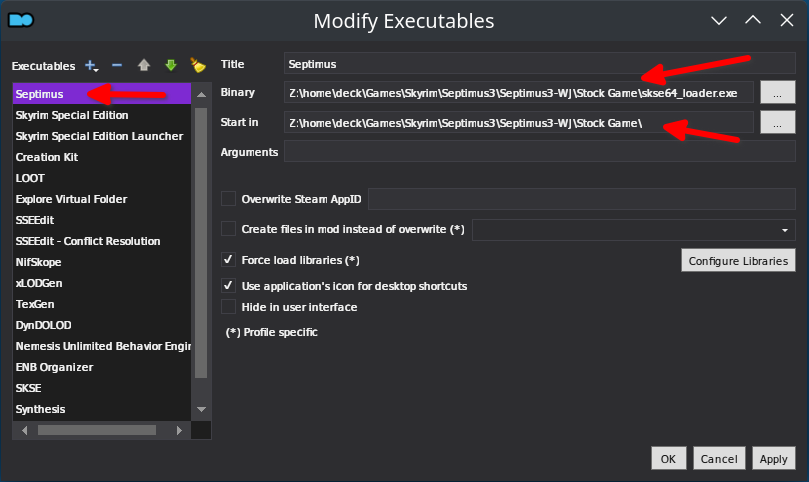Click the vertical scrollbar thumb in list

click(201, 243)
